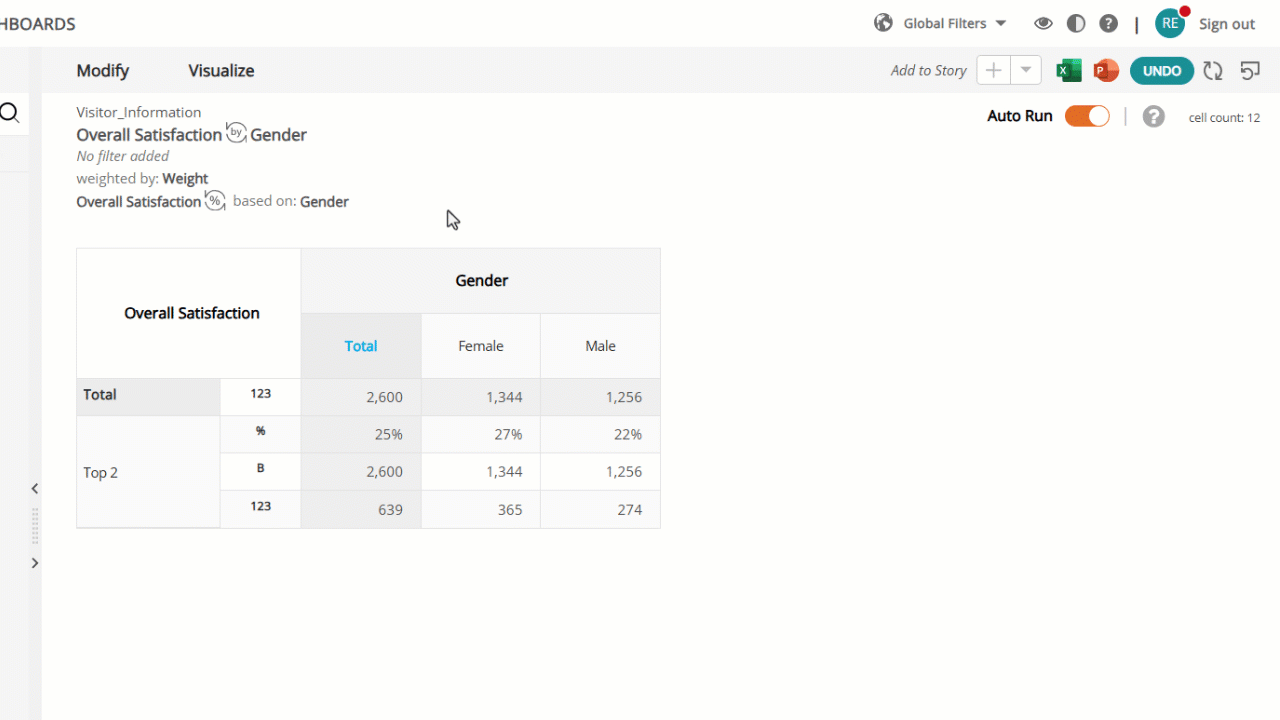The image size is (1280, 720).
Task: Expand the Add to Story dropdown arrow
Action: (x=1026, y=70)
